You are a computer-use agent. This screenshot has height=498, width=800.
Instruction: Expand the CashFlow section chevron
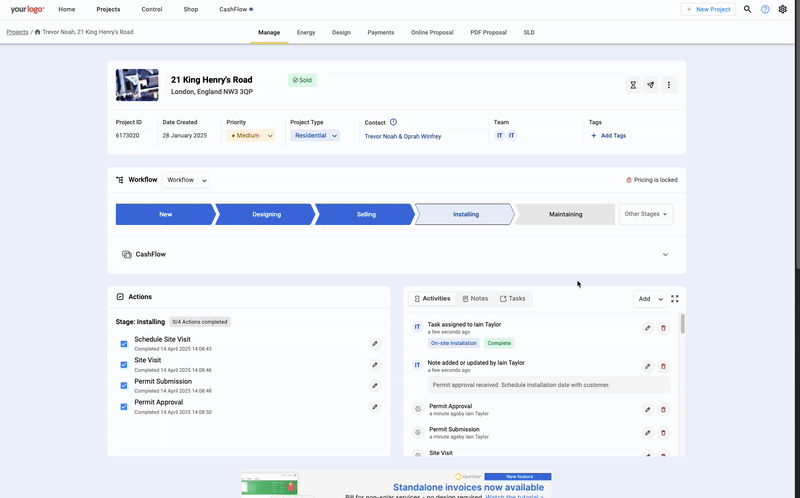665,254
